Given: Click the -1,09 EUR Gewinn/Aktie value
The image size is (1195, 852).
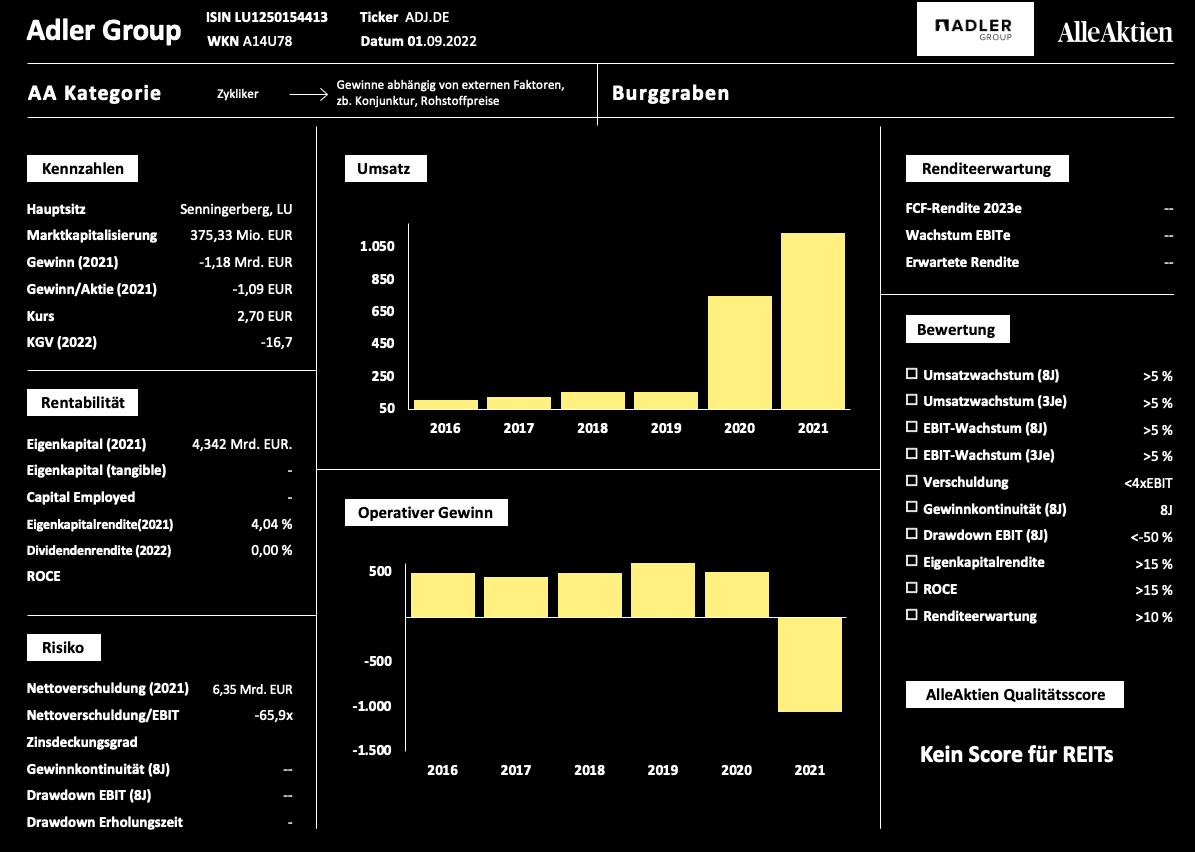Looking at the screenshot, I should pyautogui.click(x=262, y=289).
